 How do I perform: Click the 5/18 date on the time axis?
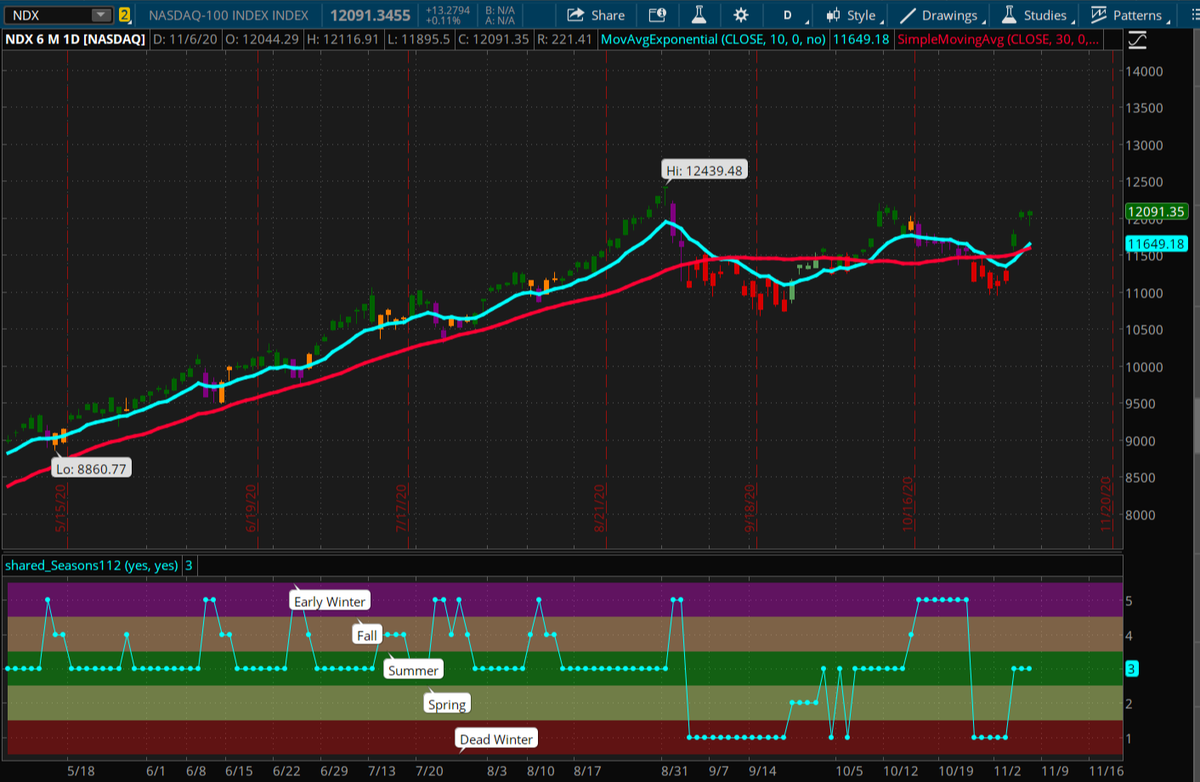point(81,771)
